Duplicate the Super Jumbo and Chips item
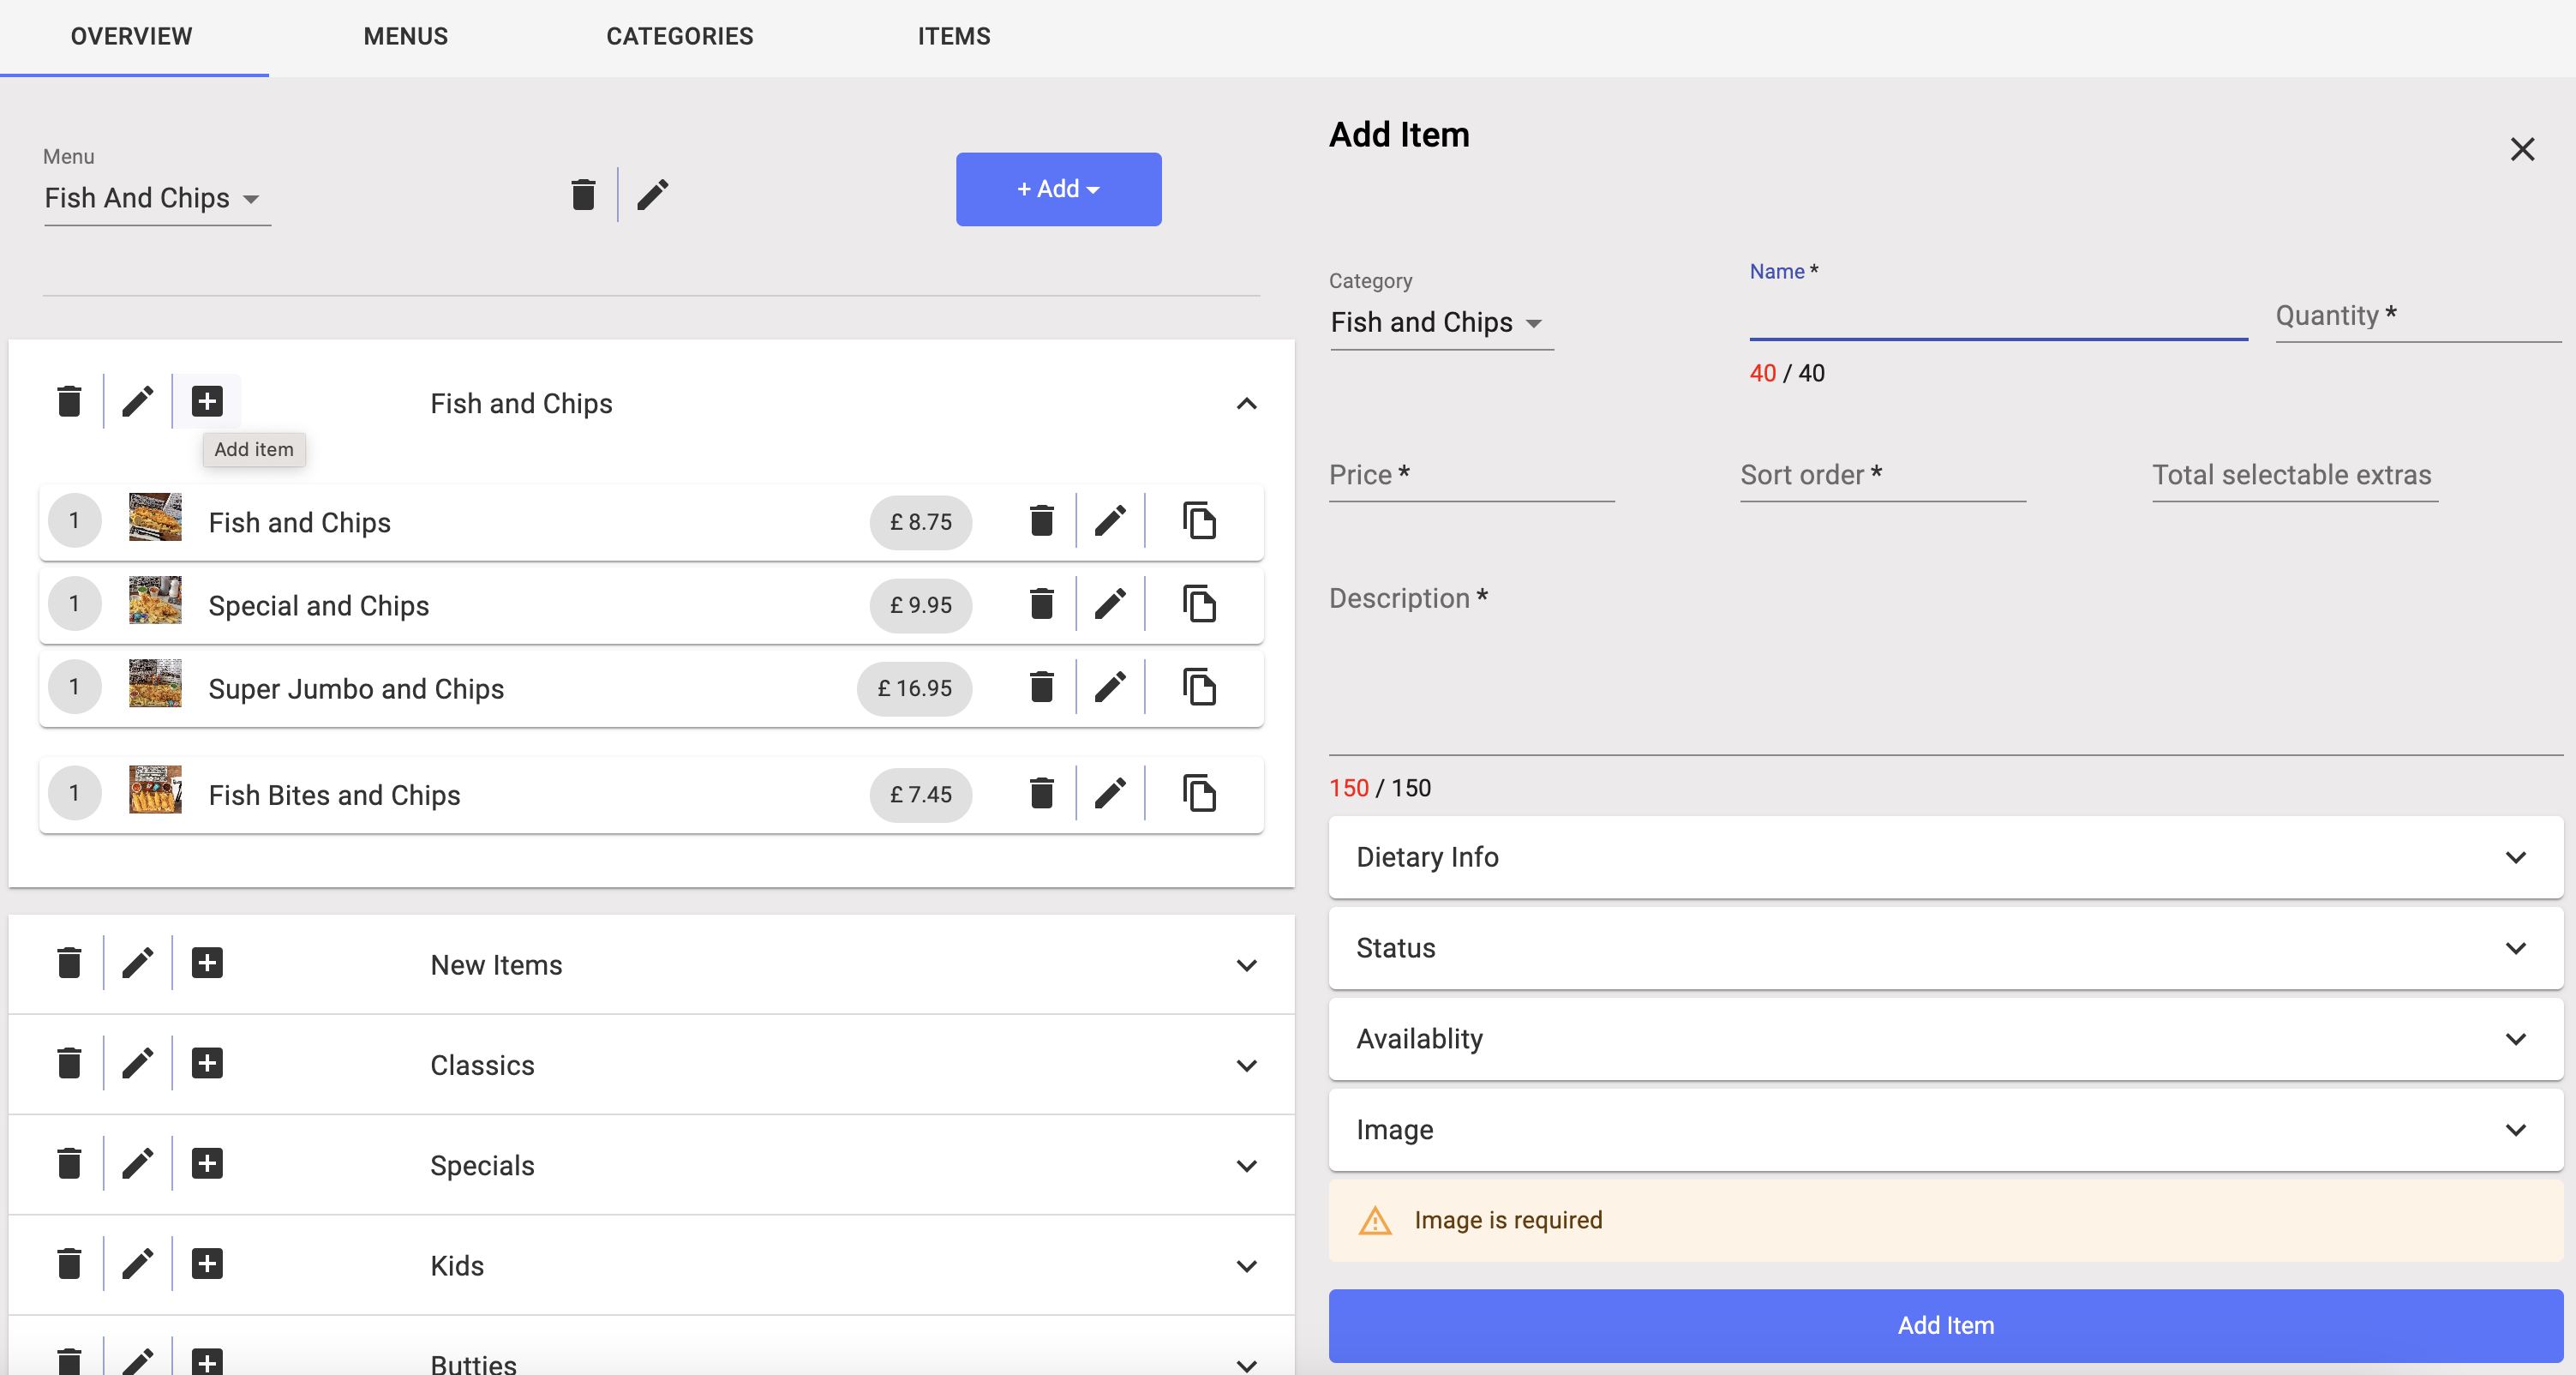 click(x=1199, y=687)
